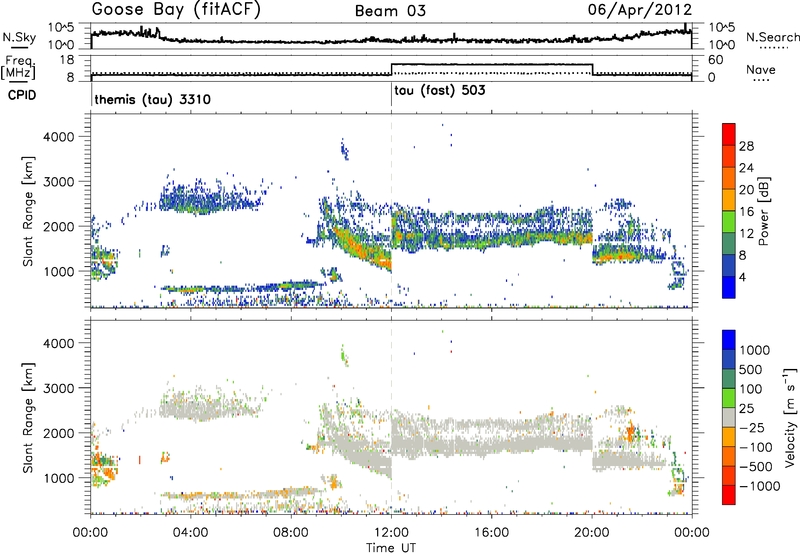The image size is (800, 554).
Task: Click the "-25" velocity colorbar label
Action: tap(752, 428)
